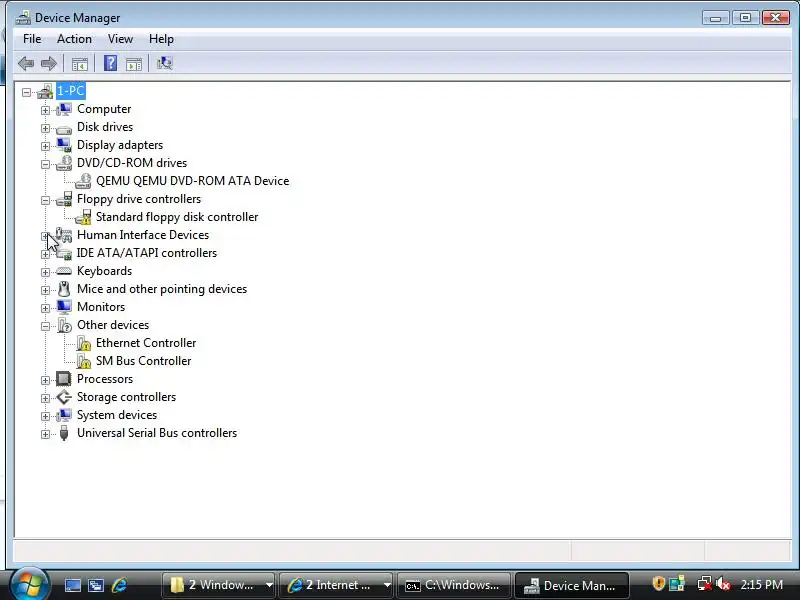Click the Back arrow in the toolbar
This screenshot has width=800, height=600.
tap(26, 64)
